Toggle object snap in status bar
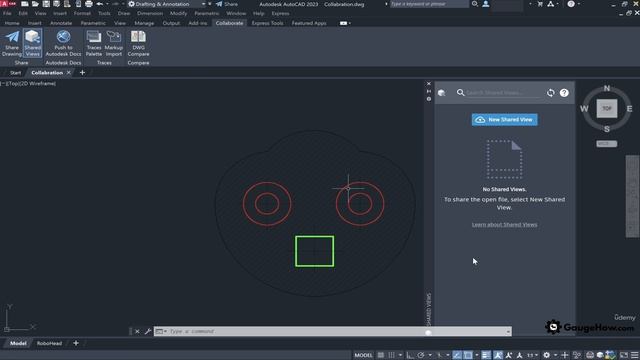Image resolution: width=640 pixels, height=360 pixels. [x=468, y=355]
